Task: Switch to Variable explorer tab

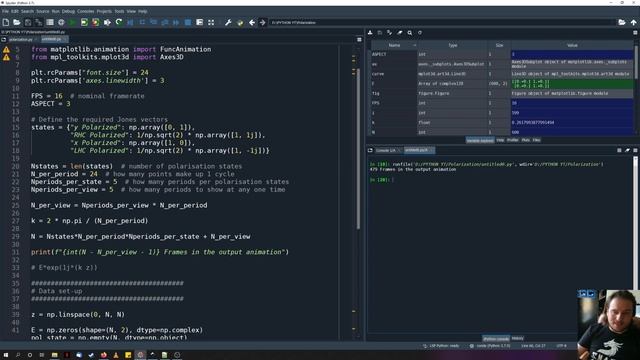Action: tap(480, 140)
